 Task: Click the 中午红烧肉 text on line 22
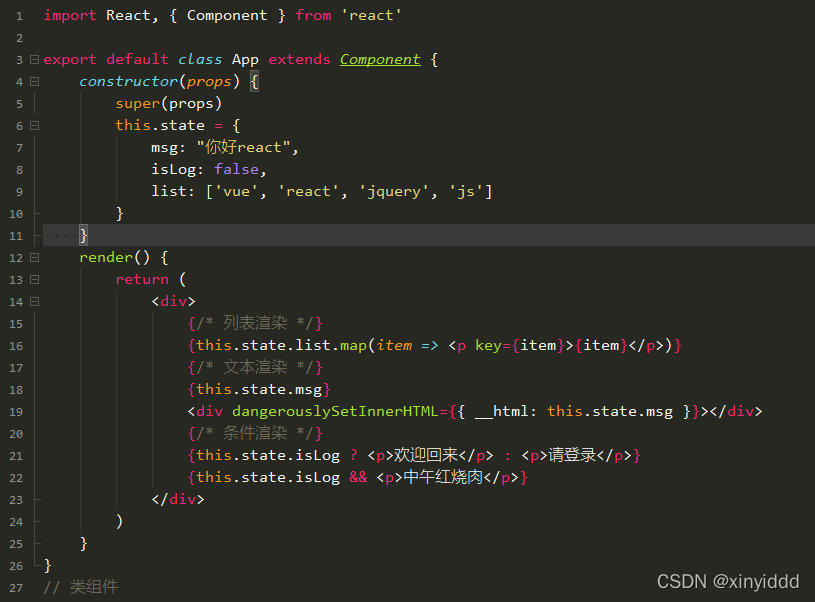point(443,477)
